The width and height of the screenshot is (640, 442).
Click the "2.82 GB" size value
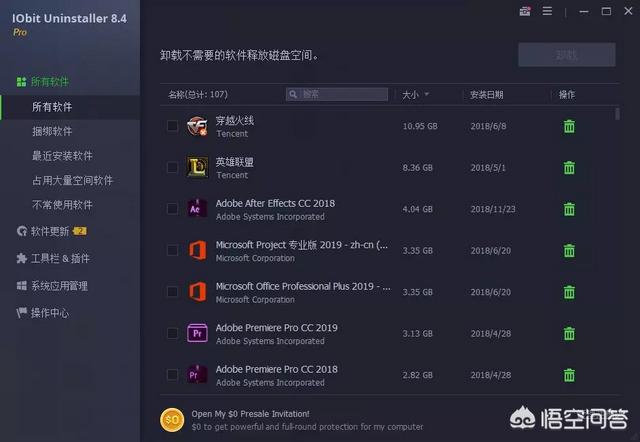point(417,375)
